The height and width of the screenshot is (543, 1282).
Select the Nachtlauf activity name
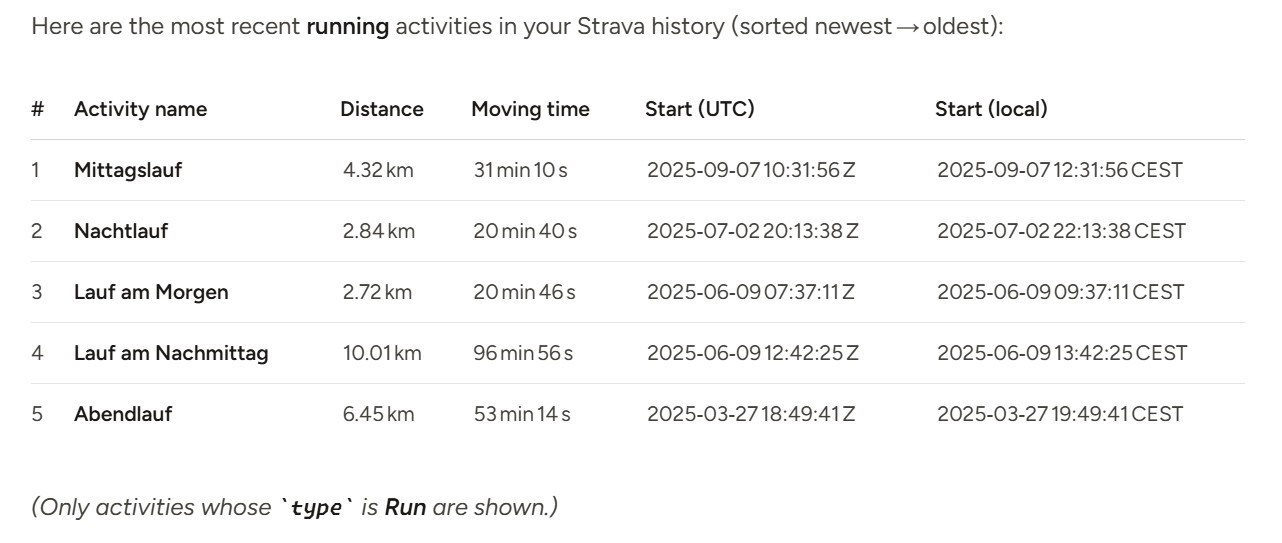pyautogui.click(x=121, y=231)
